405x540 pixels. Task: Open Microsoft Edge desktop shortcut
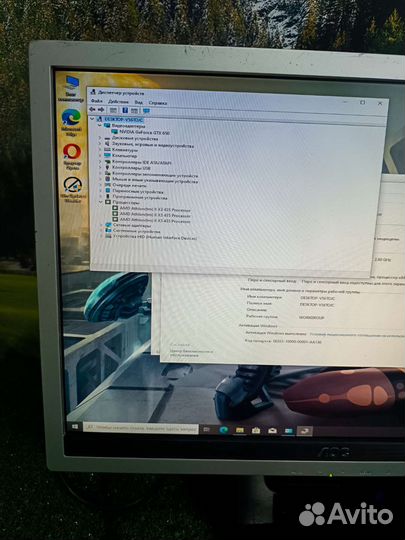71,122
